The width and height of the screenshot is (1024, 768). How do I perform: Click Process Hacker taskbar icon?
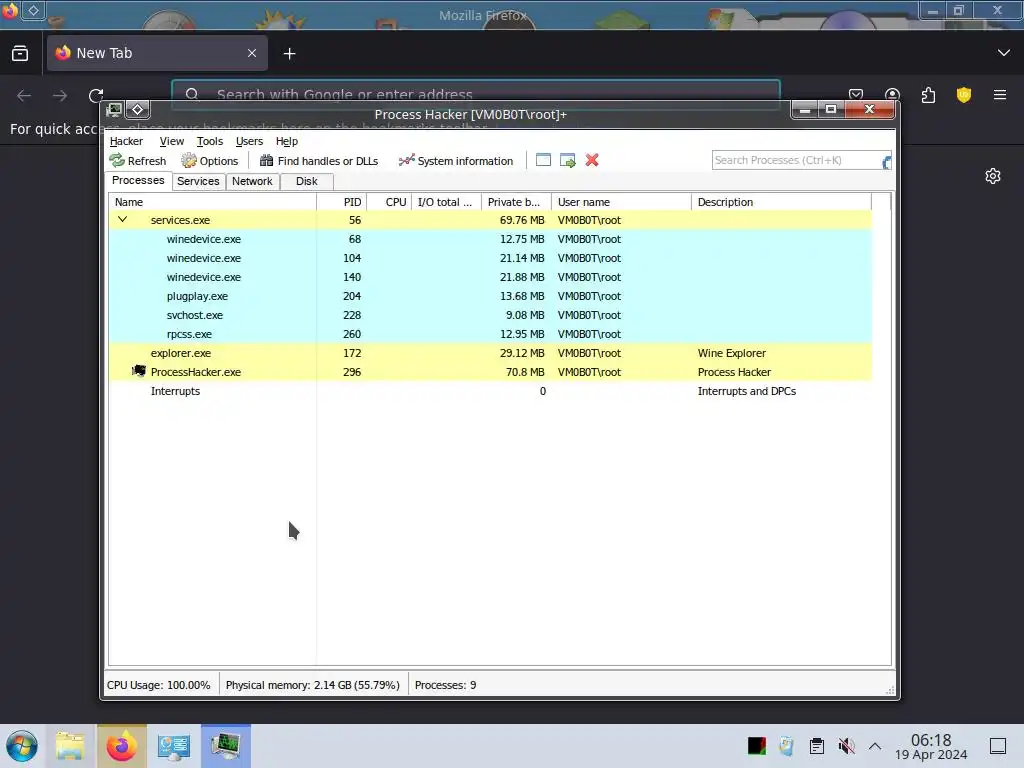(225, 746)
